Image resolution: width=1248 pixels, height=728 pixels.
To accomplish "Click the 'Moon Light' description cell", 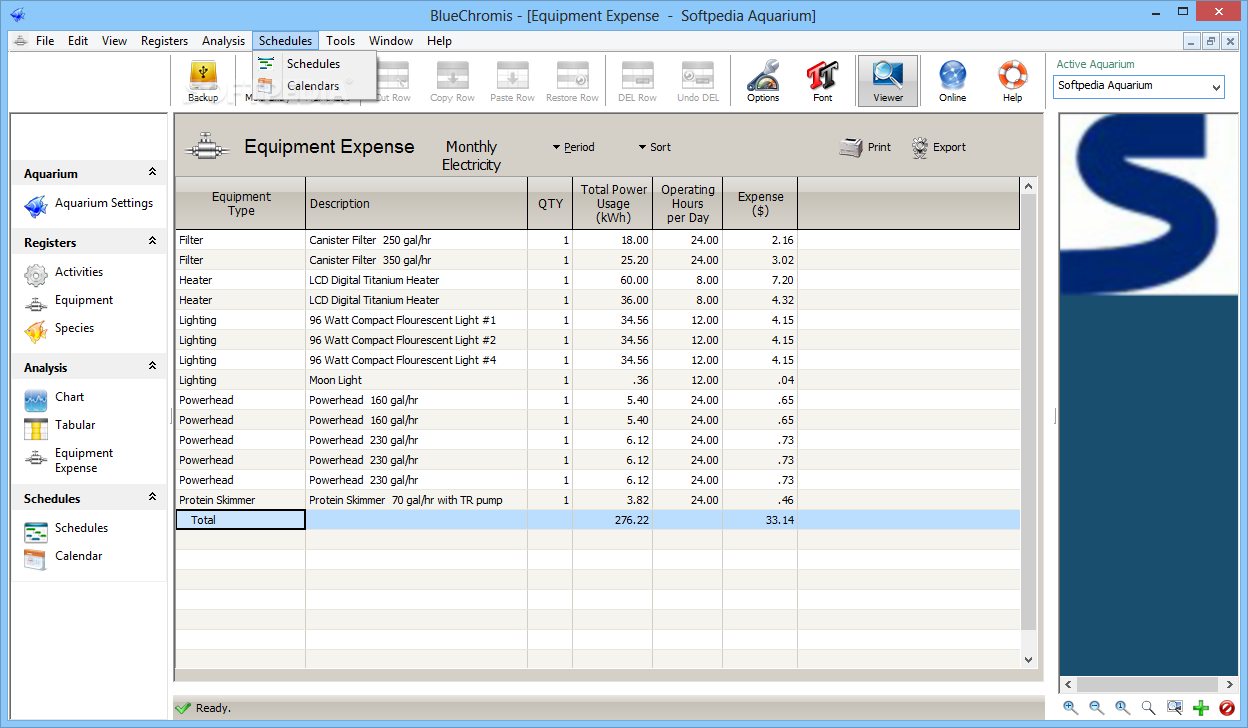I will tap(417, 380).
